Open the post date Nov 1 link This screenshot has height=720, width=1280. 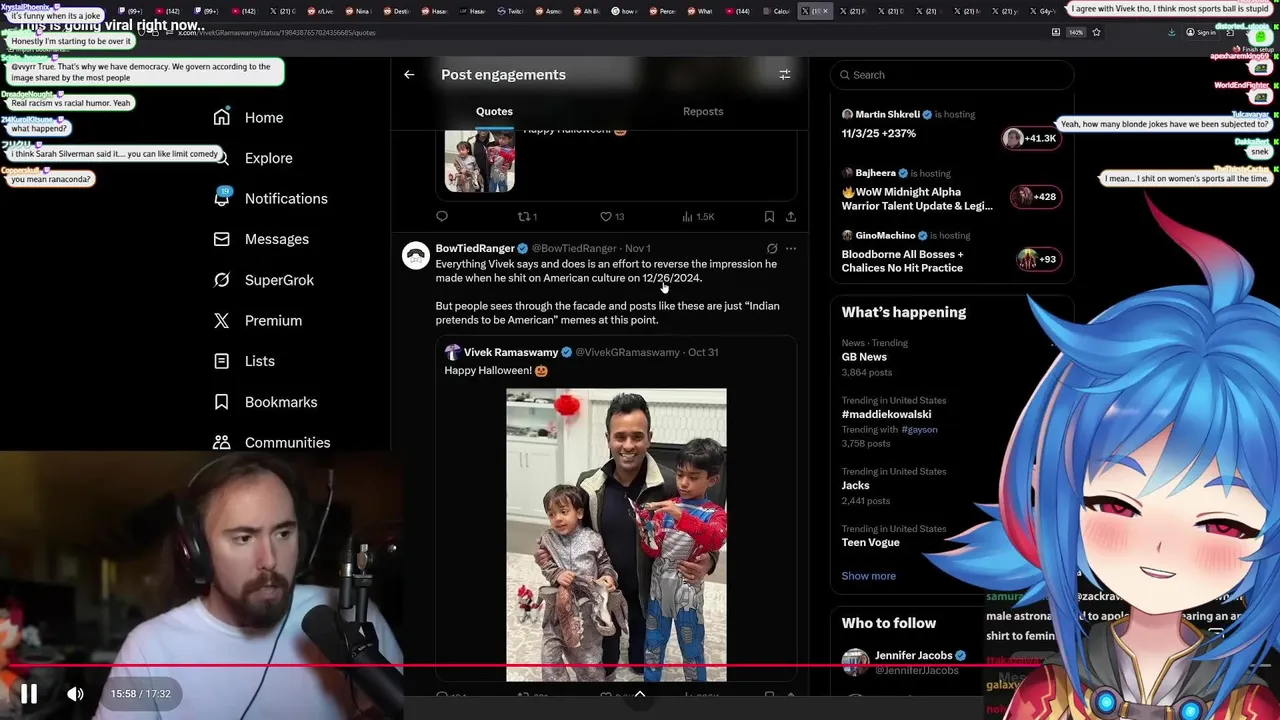637,248
